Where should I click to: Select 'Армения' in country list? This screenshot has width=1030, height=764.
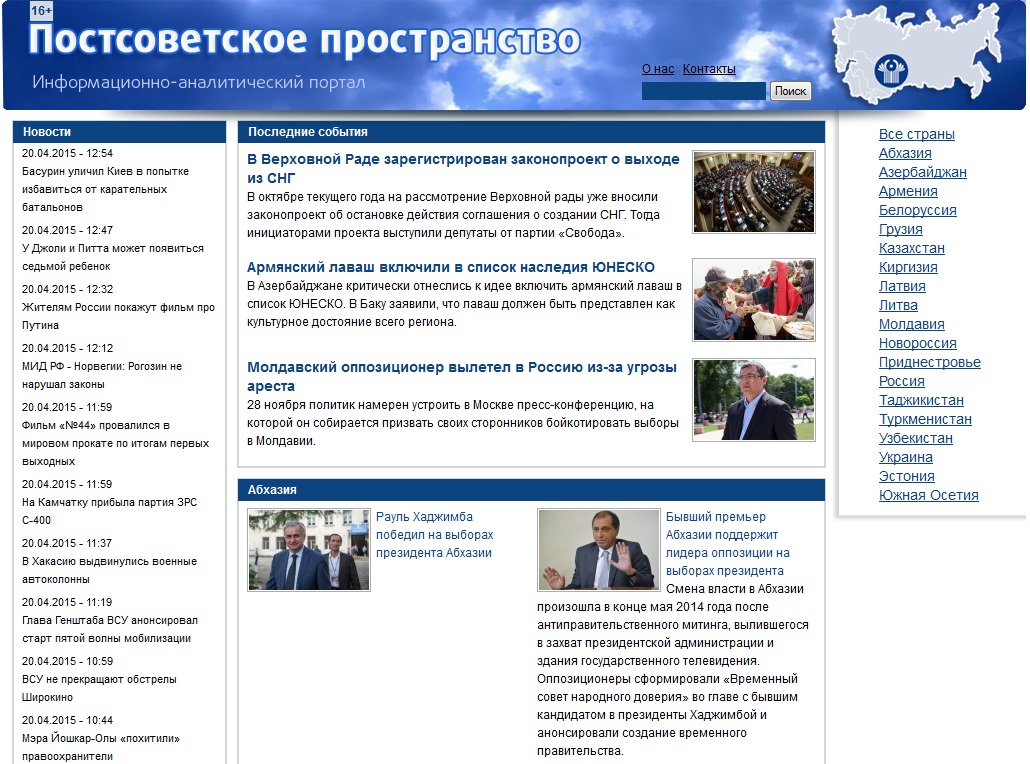pyautogui.click(x=908, y=191)
